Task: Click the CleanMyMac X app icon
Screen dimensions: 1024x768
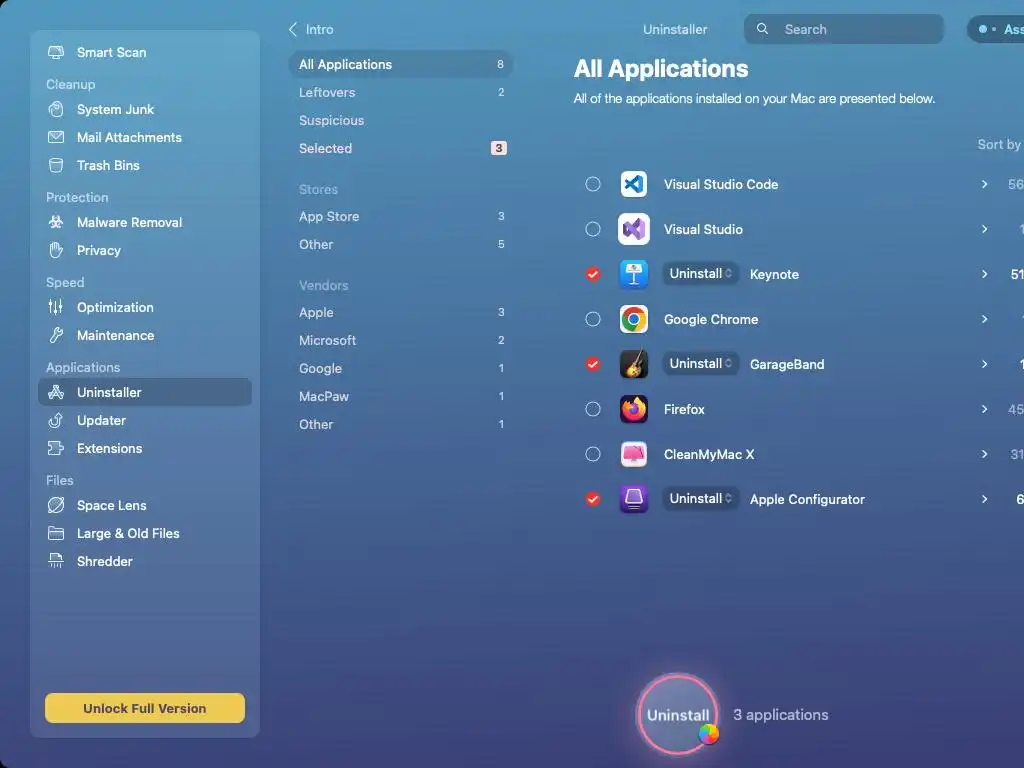Action: pos(633,454)
